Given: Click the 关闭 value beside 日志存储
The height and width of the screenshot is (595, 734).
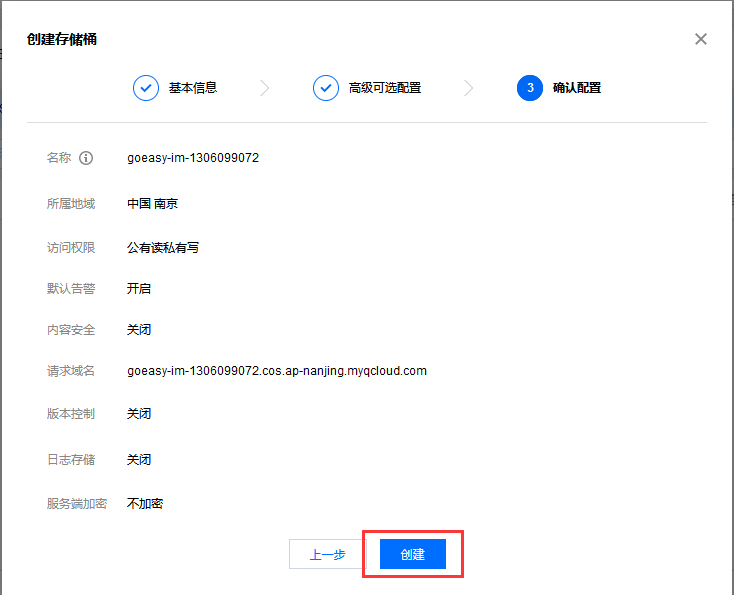Looking at the screenshot, I should pyautogui.click(x=139, y=460).
